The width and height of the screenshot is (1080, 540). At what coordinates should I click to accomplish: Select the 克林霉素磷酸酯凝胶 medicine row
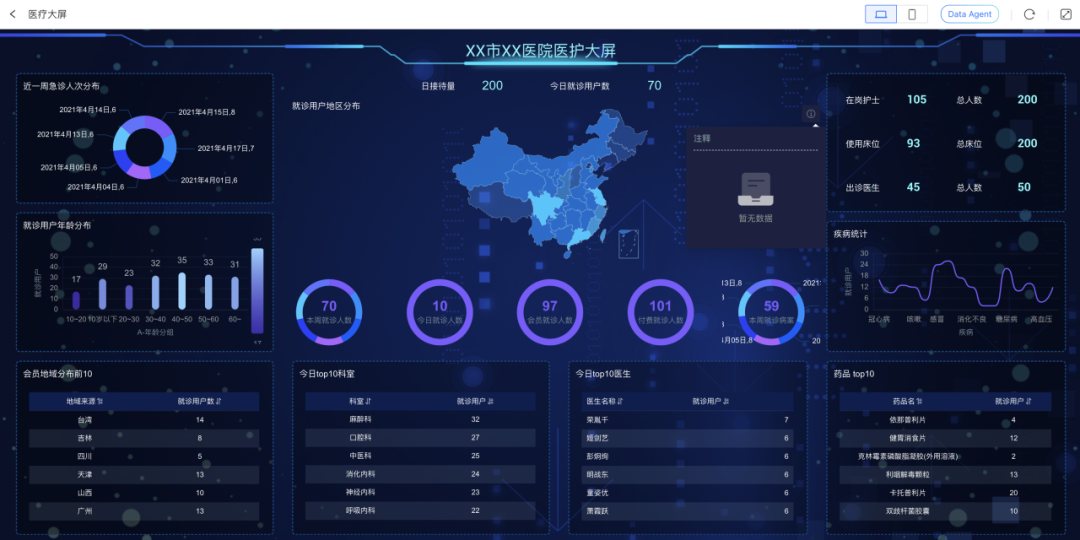tap(945, 456)
